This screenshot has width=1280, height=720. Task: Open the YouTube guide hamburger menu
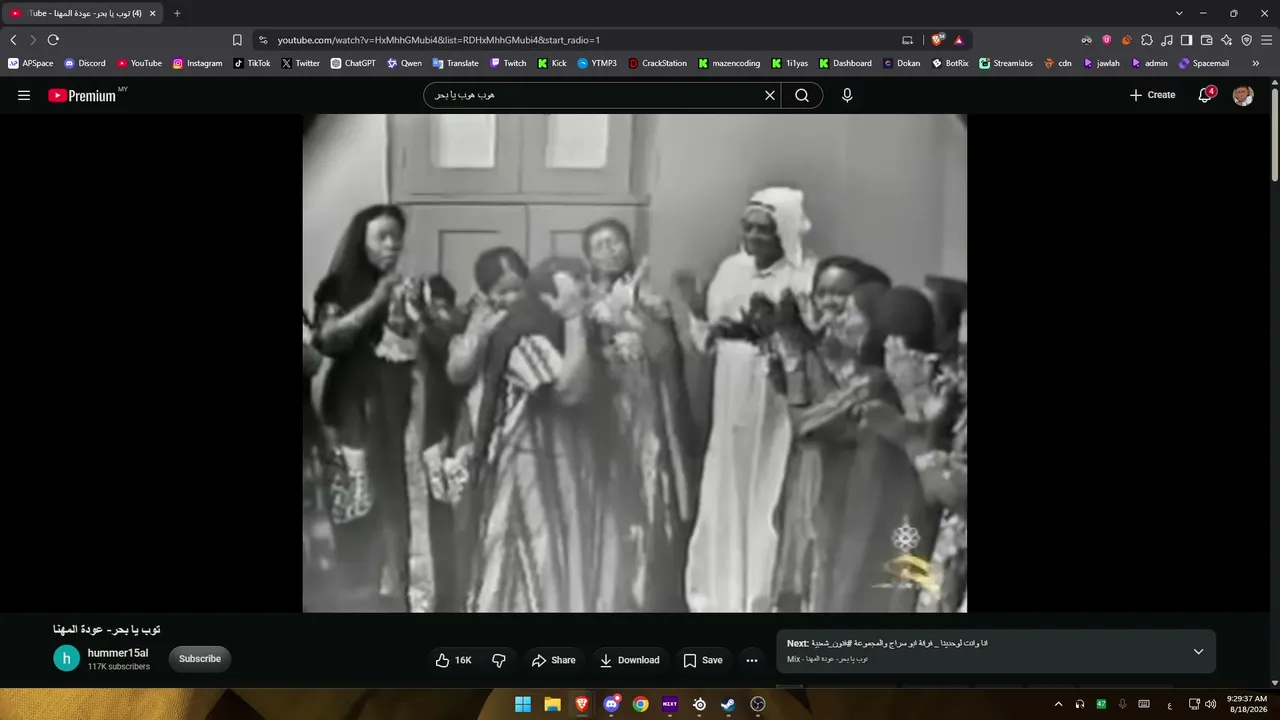click(24, 95)
